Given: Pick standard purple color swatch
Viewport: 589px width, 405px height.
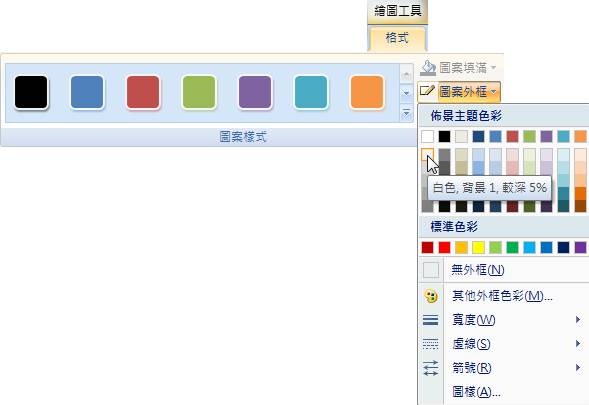Looking at the screenshot, I should coord(580,248).
